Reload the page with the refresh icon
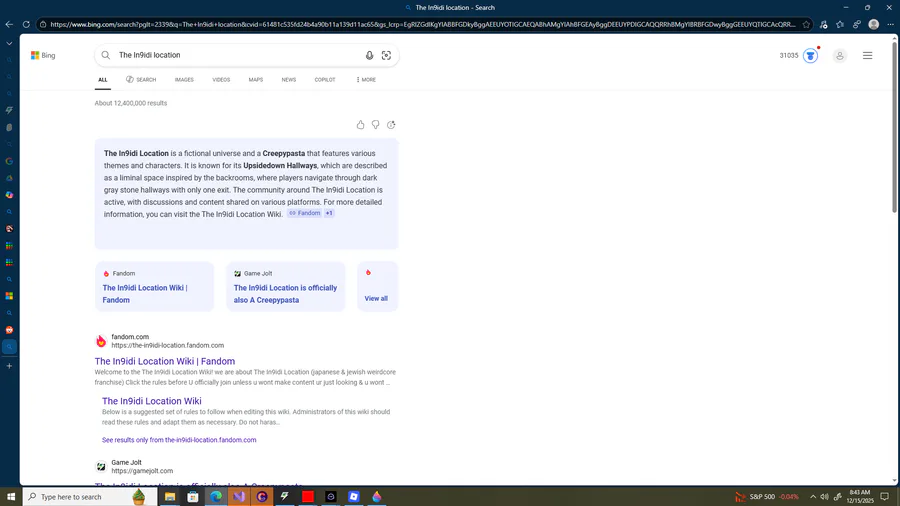 pos(26,24)
